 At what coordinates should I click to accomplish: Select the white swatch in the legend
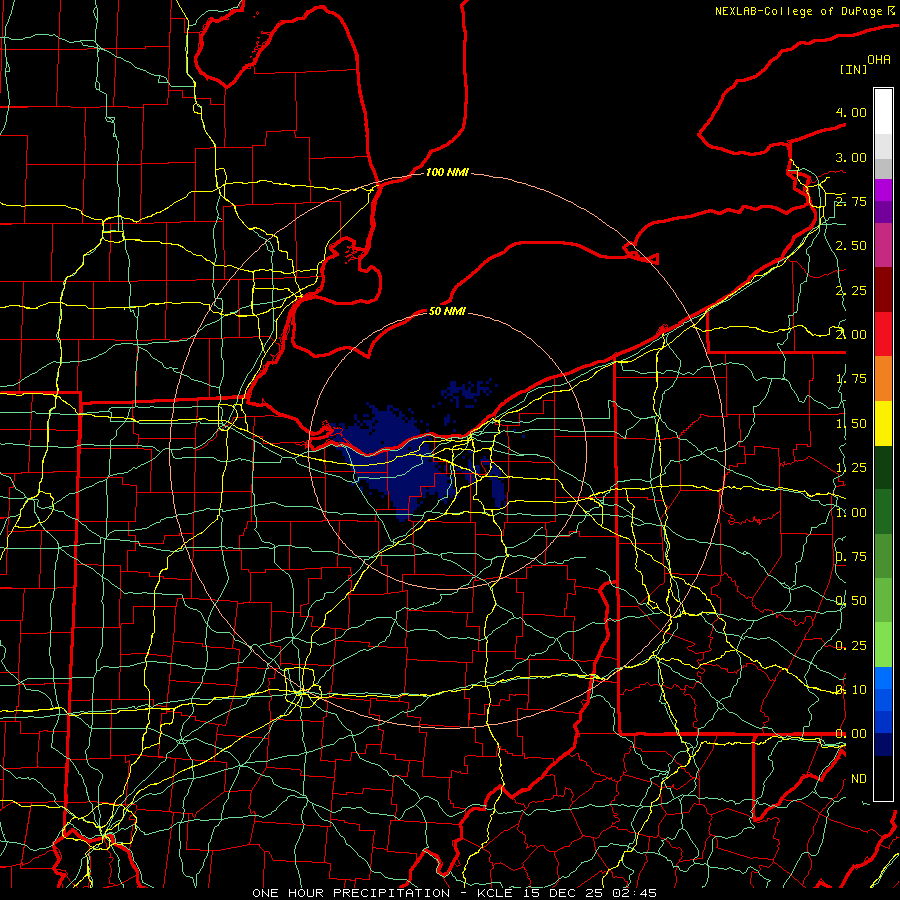[x=883, y=111]
